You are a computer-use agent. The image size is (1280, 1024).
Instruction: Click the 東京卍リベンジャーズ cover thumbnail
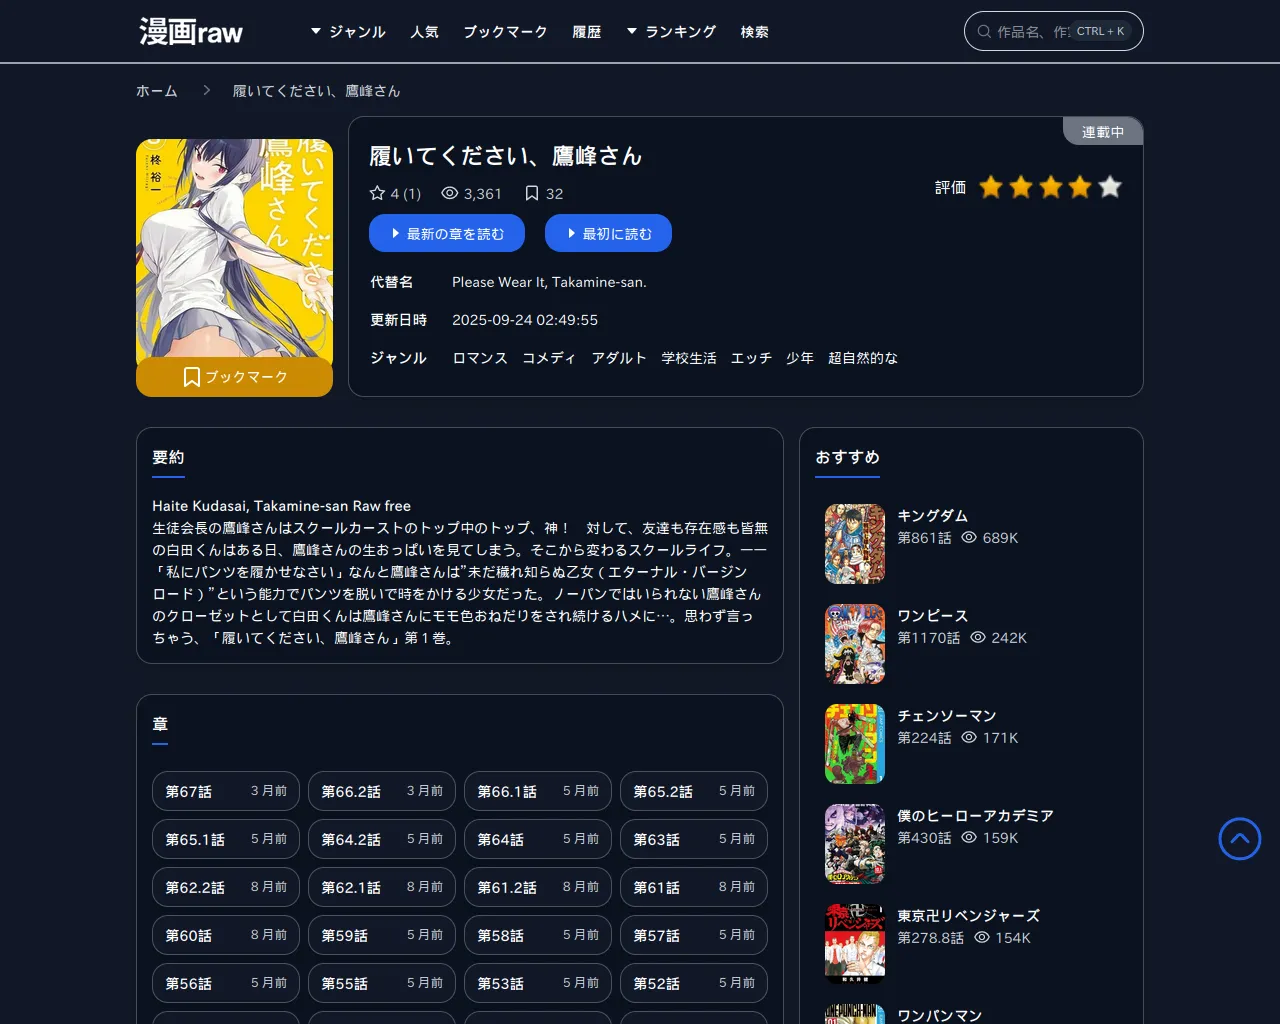click(x=855, y=944)
